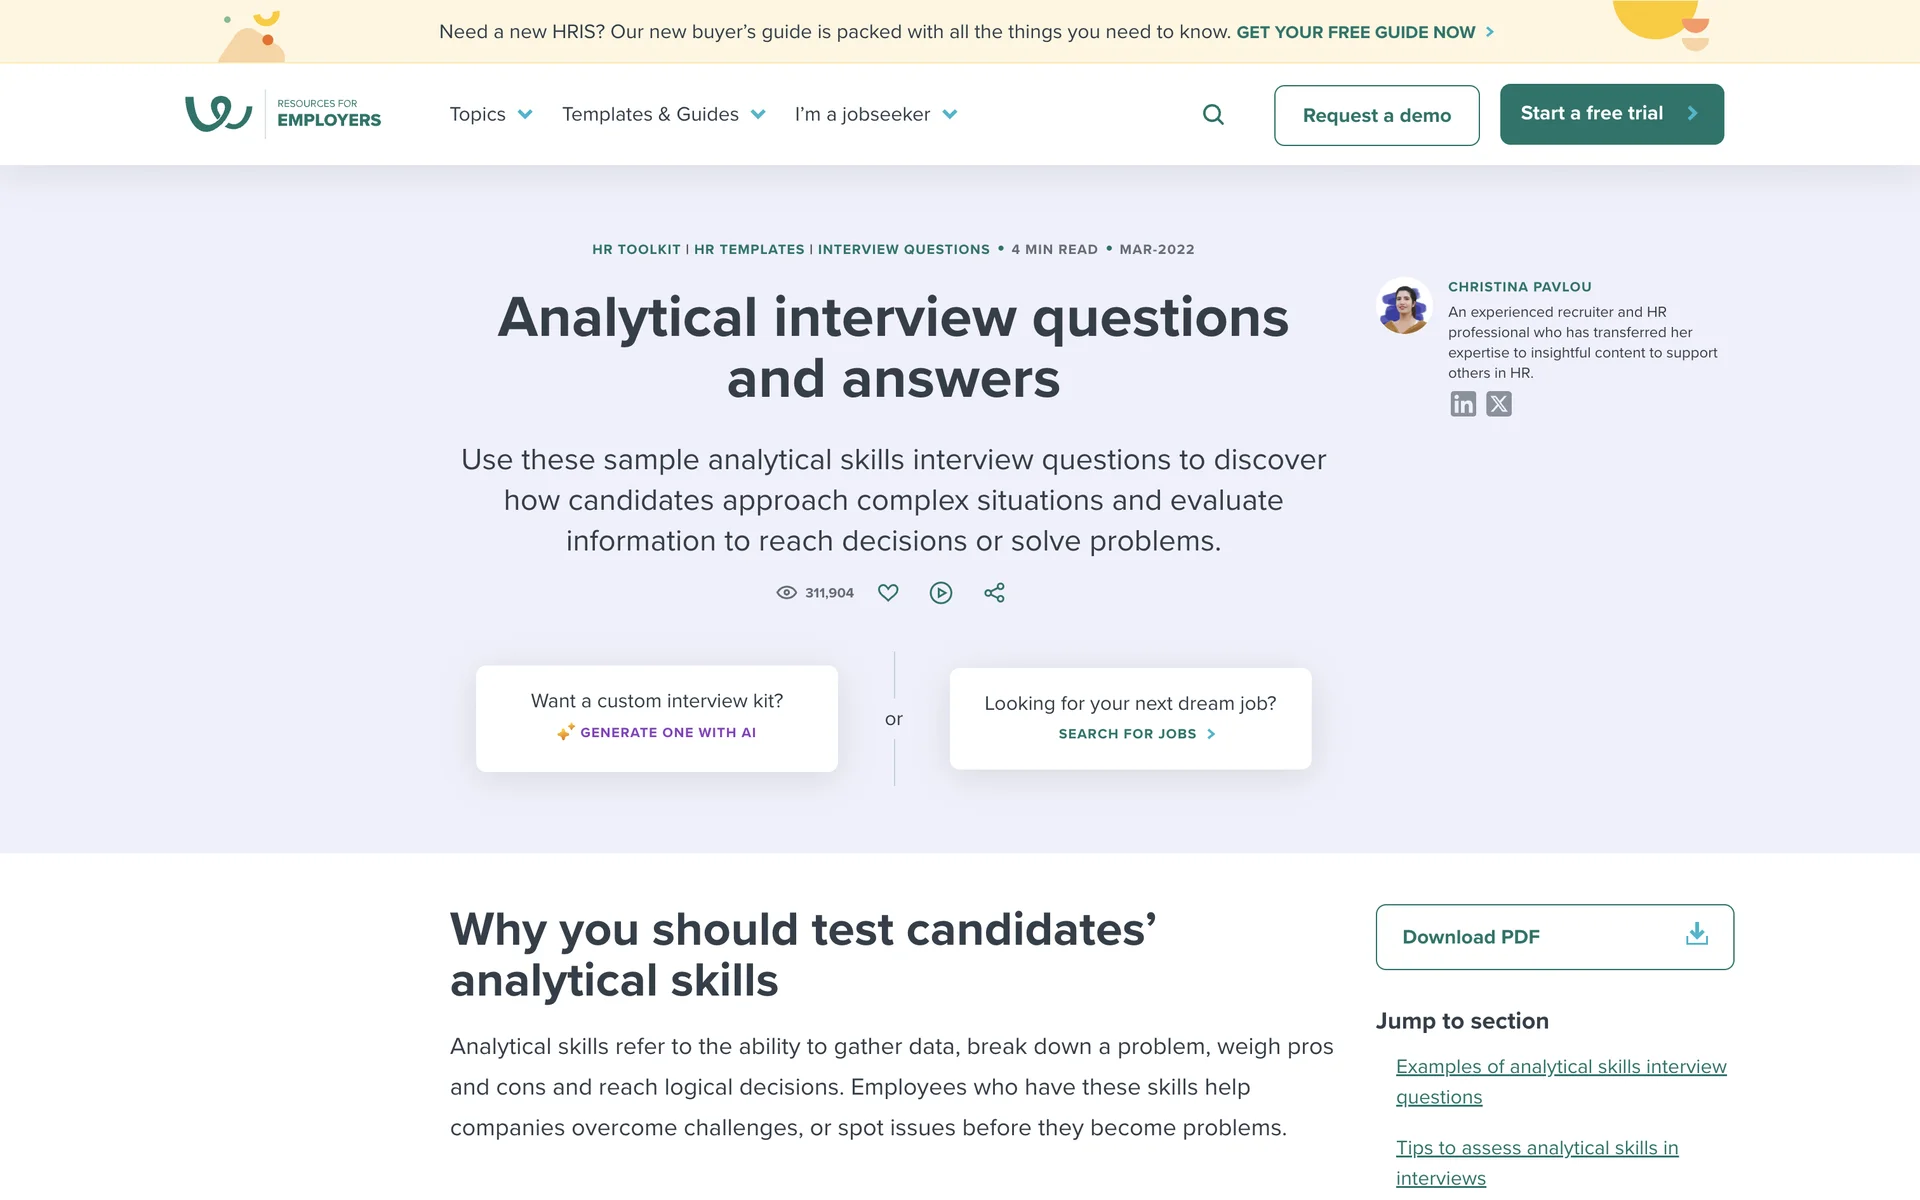Screen dimensions: 1920x1200
Task: Open the search magnifier icon
Action: click(x=1213, y=115)
